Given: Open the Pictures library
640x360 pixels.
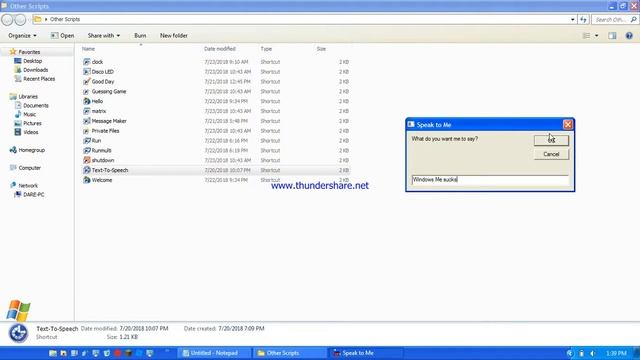Looking at the screenshot, I should pos(32,123).
